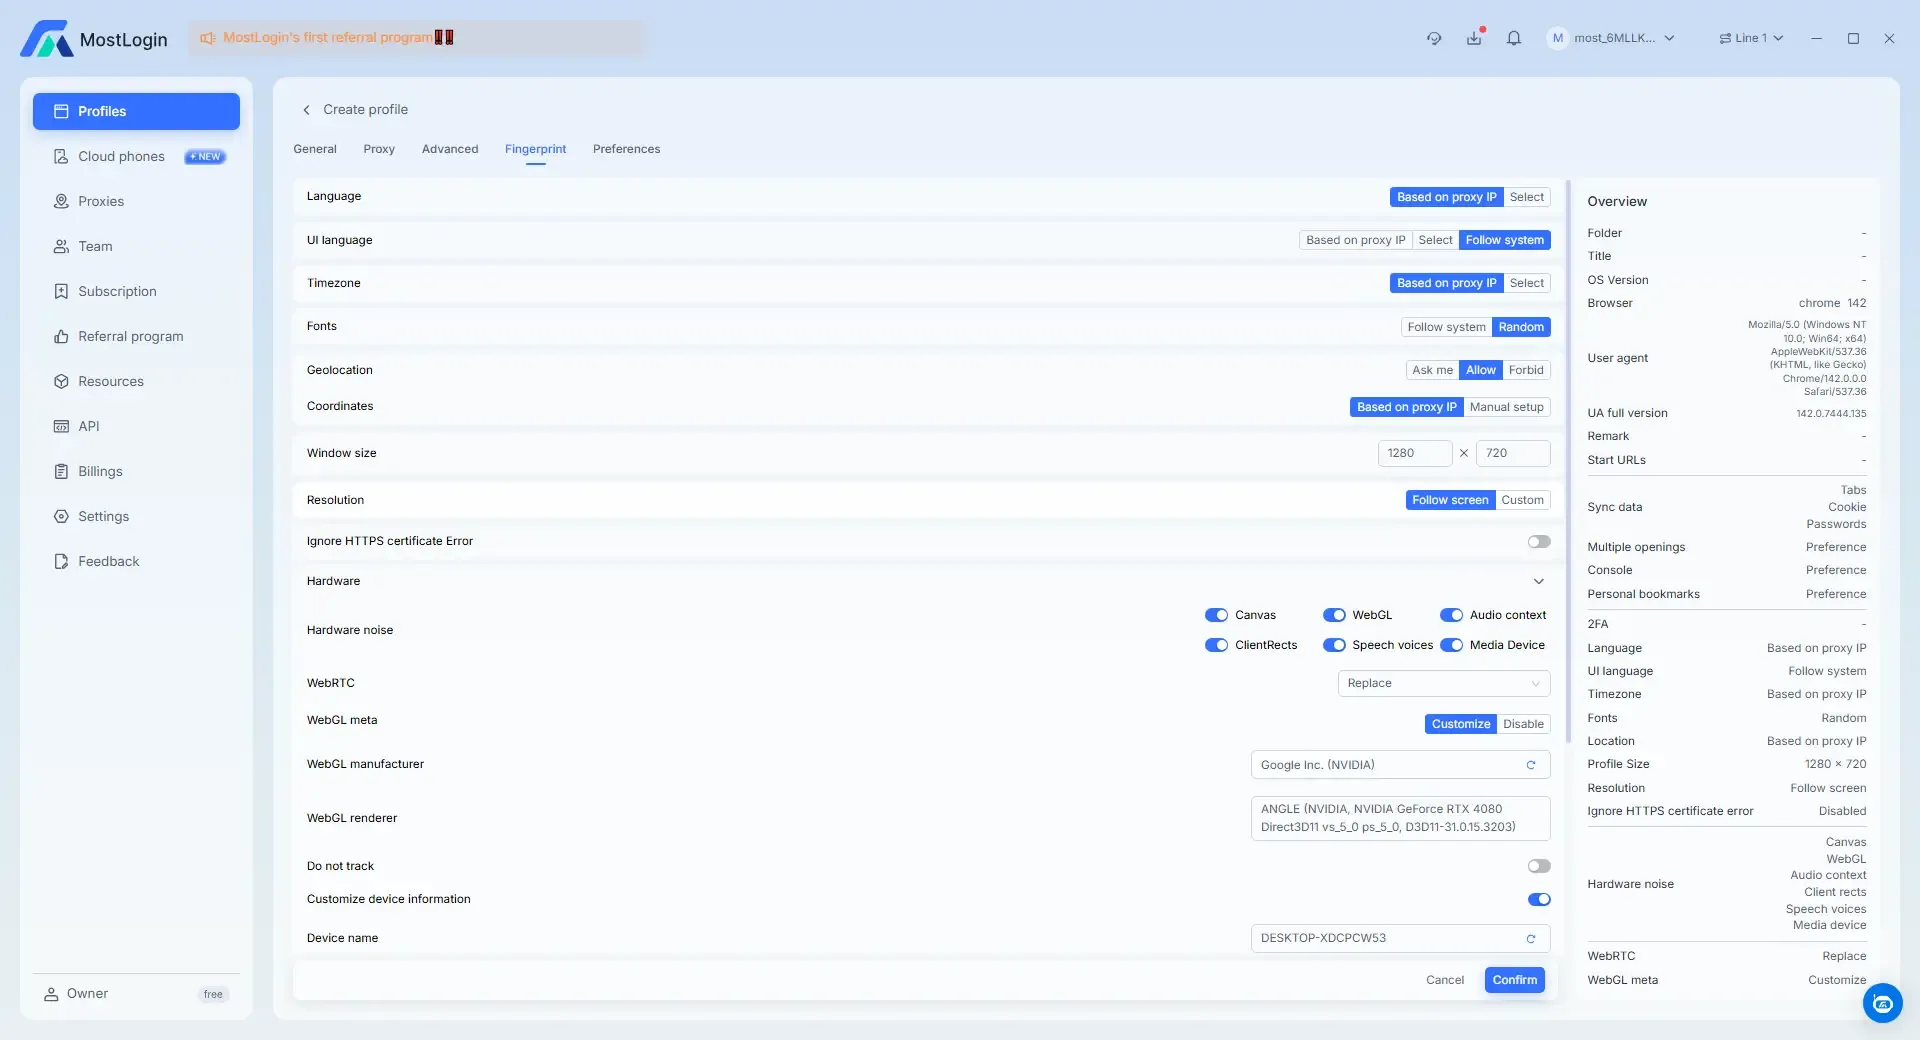Enable Ignore HTTPS certificate Error toggle
The image size is (1920, 1040).
click(x=1538, y=542)
